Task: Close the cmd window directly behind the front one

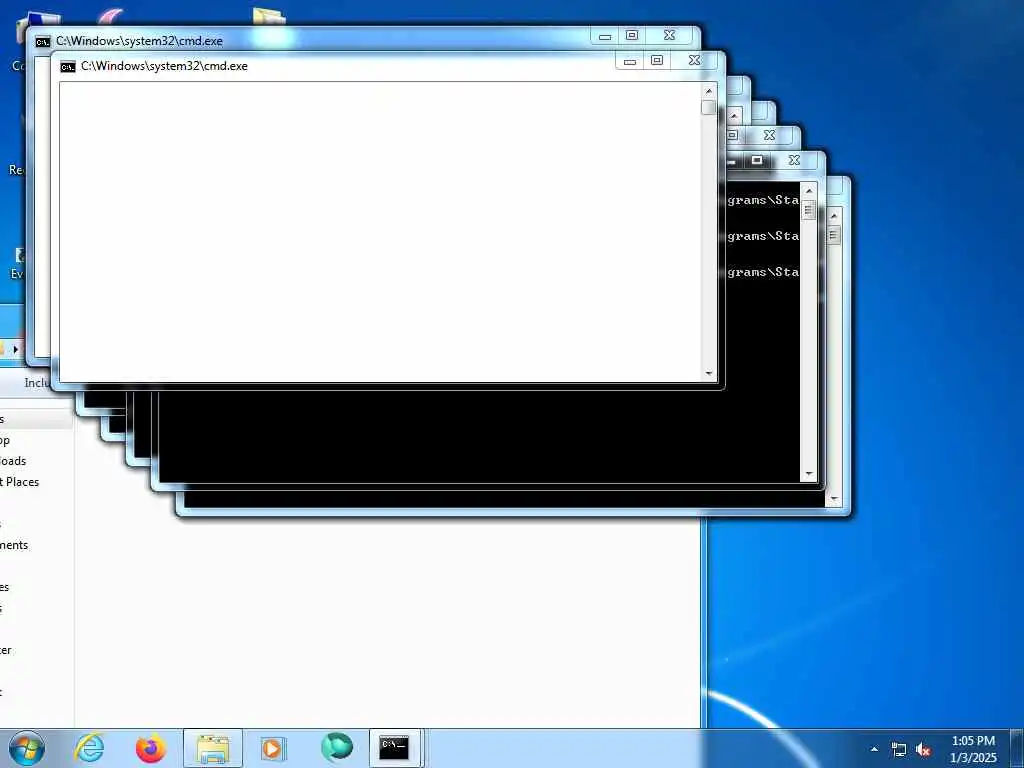Action: click(x=669, y=35)
